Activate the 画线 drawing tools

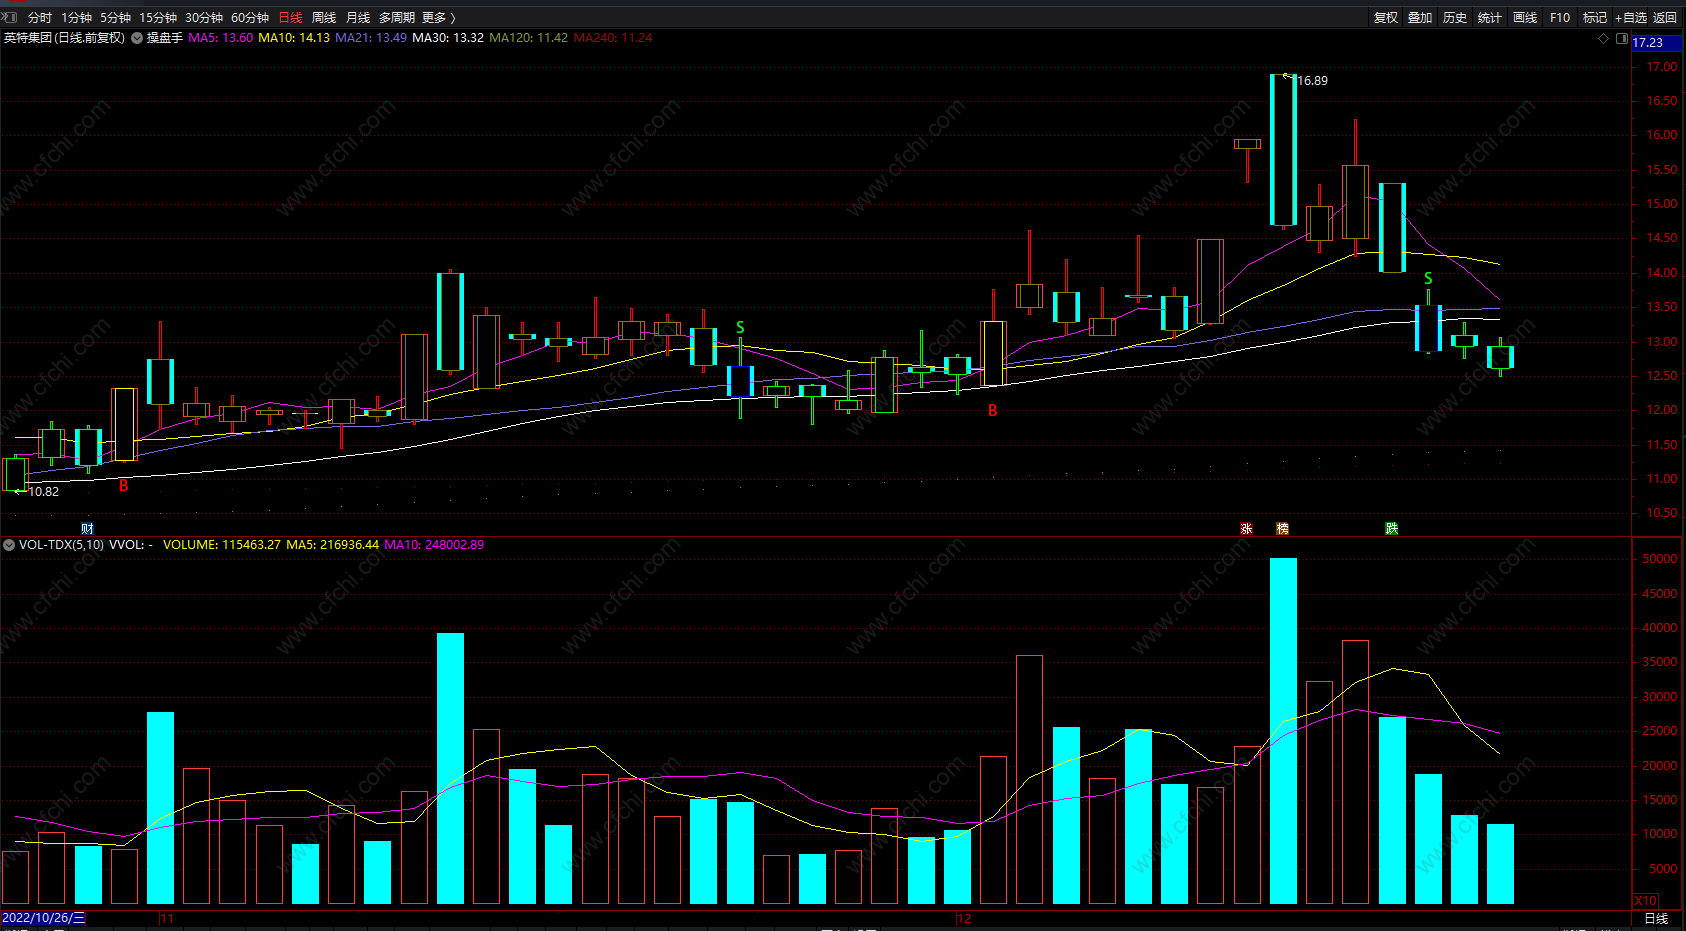[1525, 18]
